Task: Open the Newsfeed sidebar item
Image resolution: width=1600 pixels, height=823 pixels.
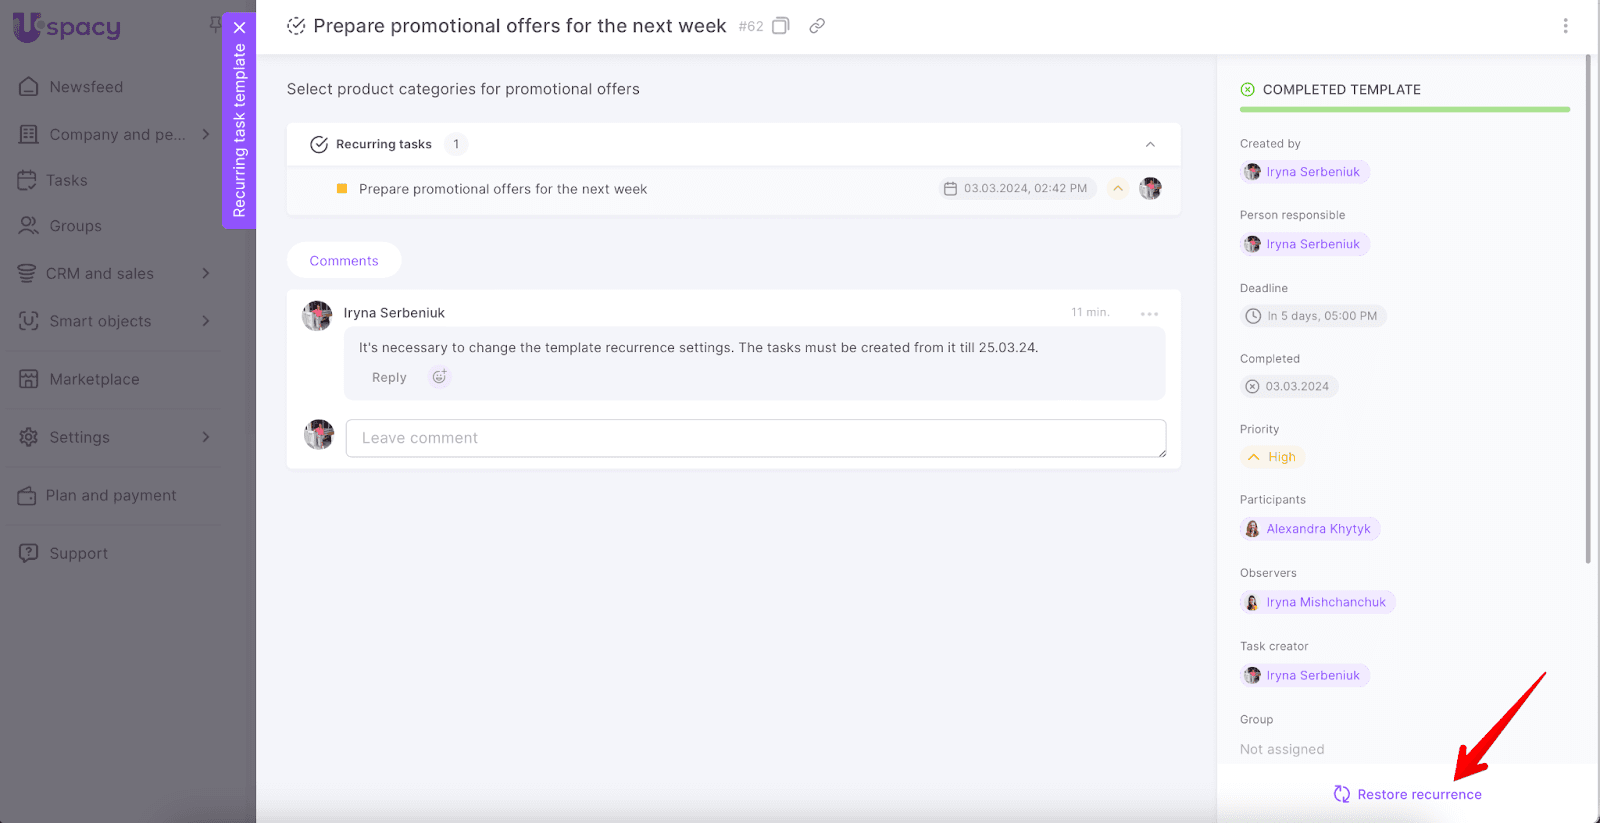Action: coord(86,87)
